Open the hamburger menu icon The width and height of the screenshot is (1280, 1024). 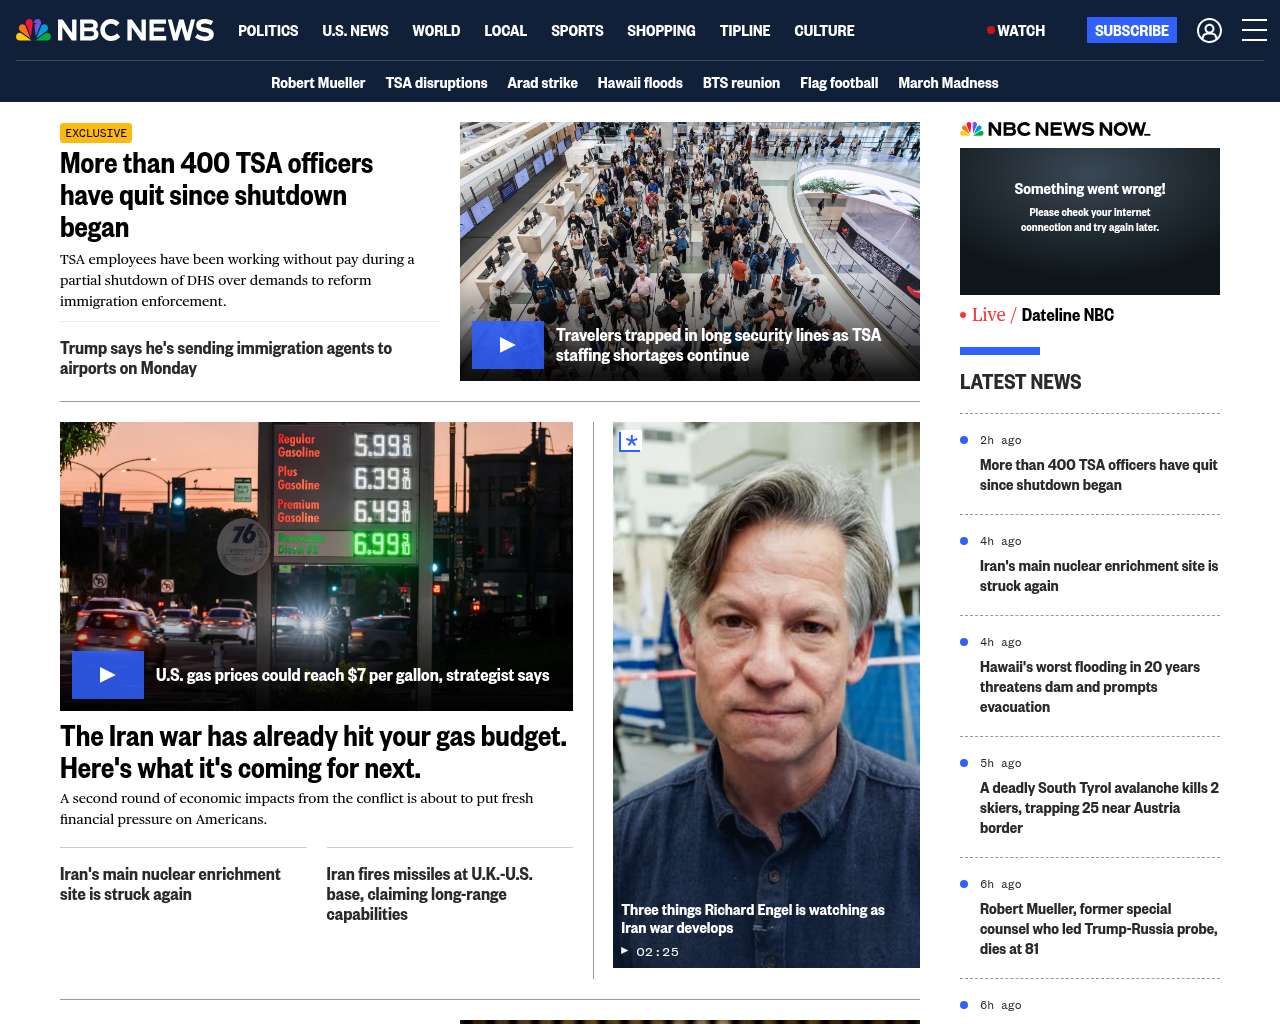tap(1254, 31)
